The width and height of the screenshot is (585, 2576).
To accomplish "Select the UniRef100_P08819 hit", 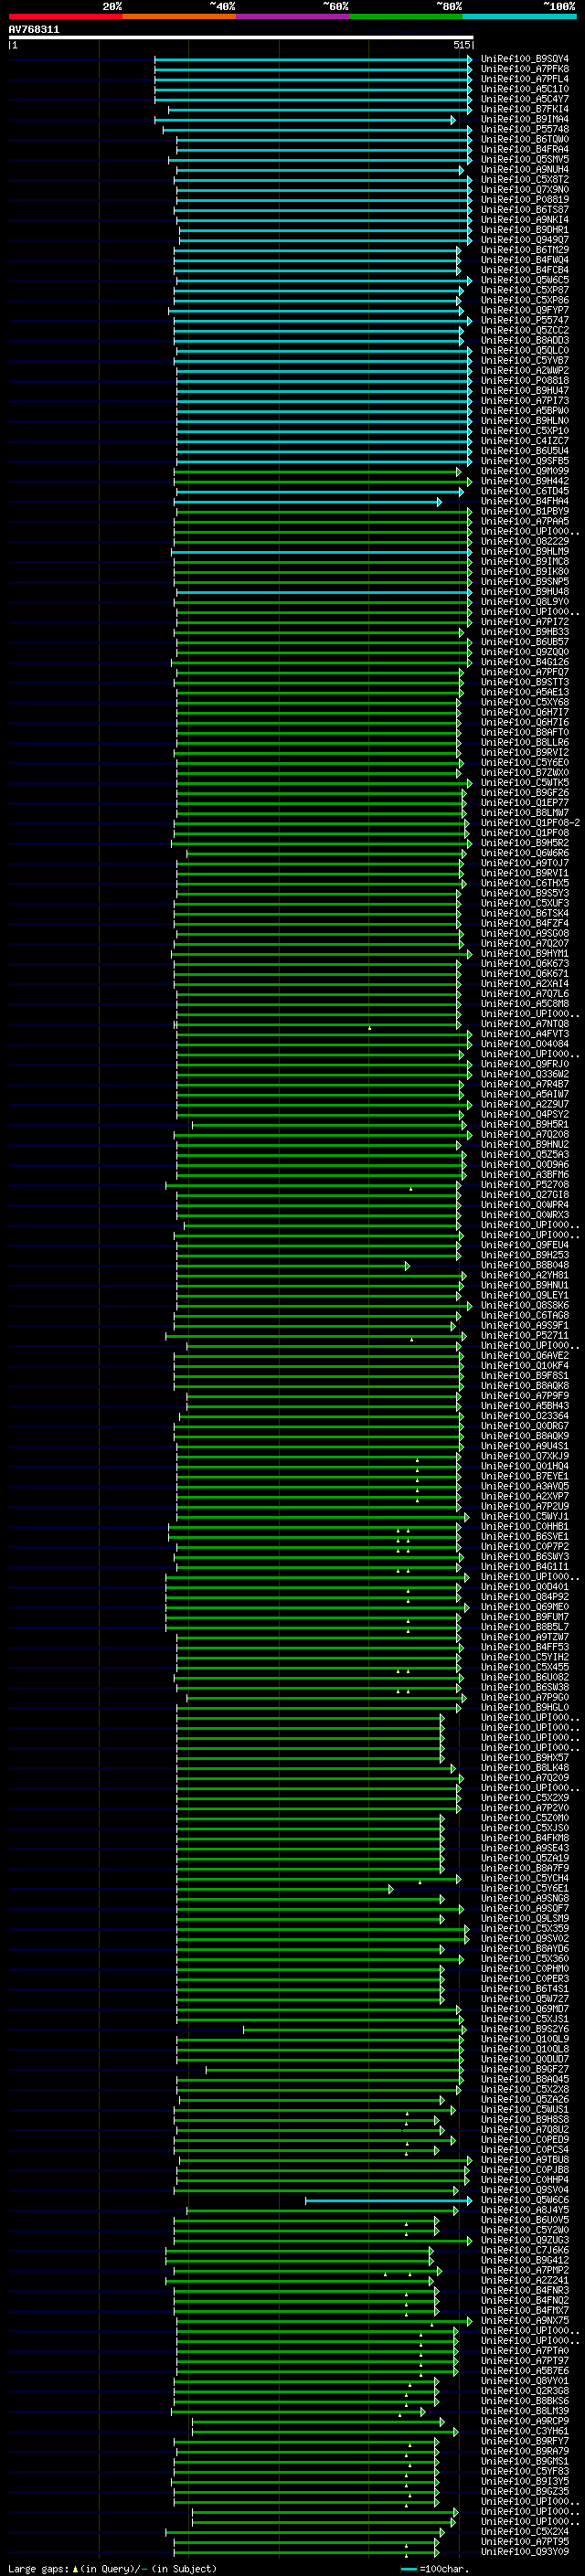I will (524, 200).
